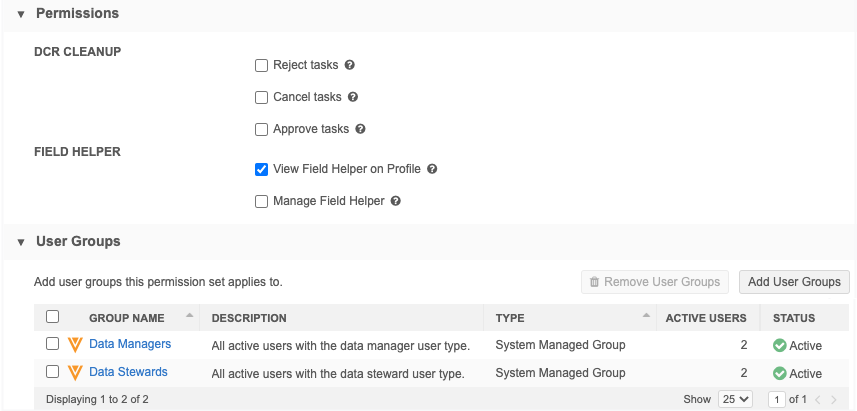Click the page number input field
Viewport: 857px width, 411px height.
click(777, 399)
